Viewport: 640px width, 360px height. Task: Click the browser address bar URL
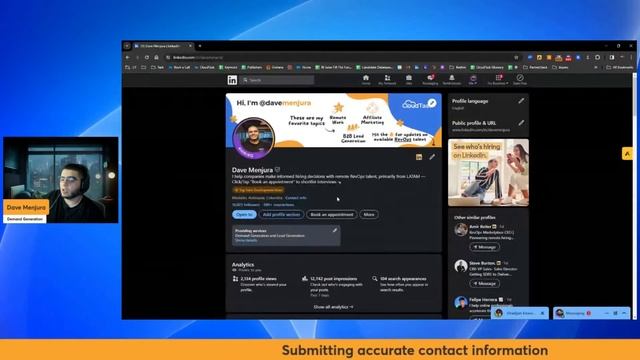(198, 58)
